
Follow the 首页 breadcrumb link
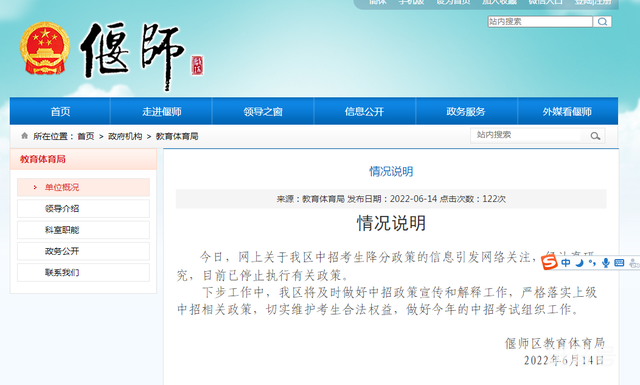pos(86,136)
